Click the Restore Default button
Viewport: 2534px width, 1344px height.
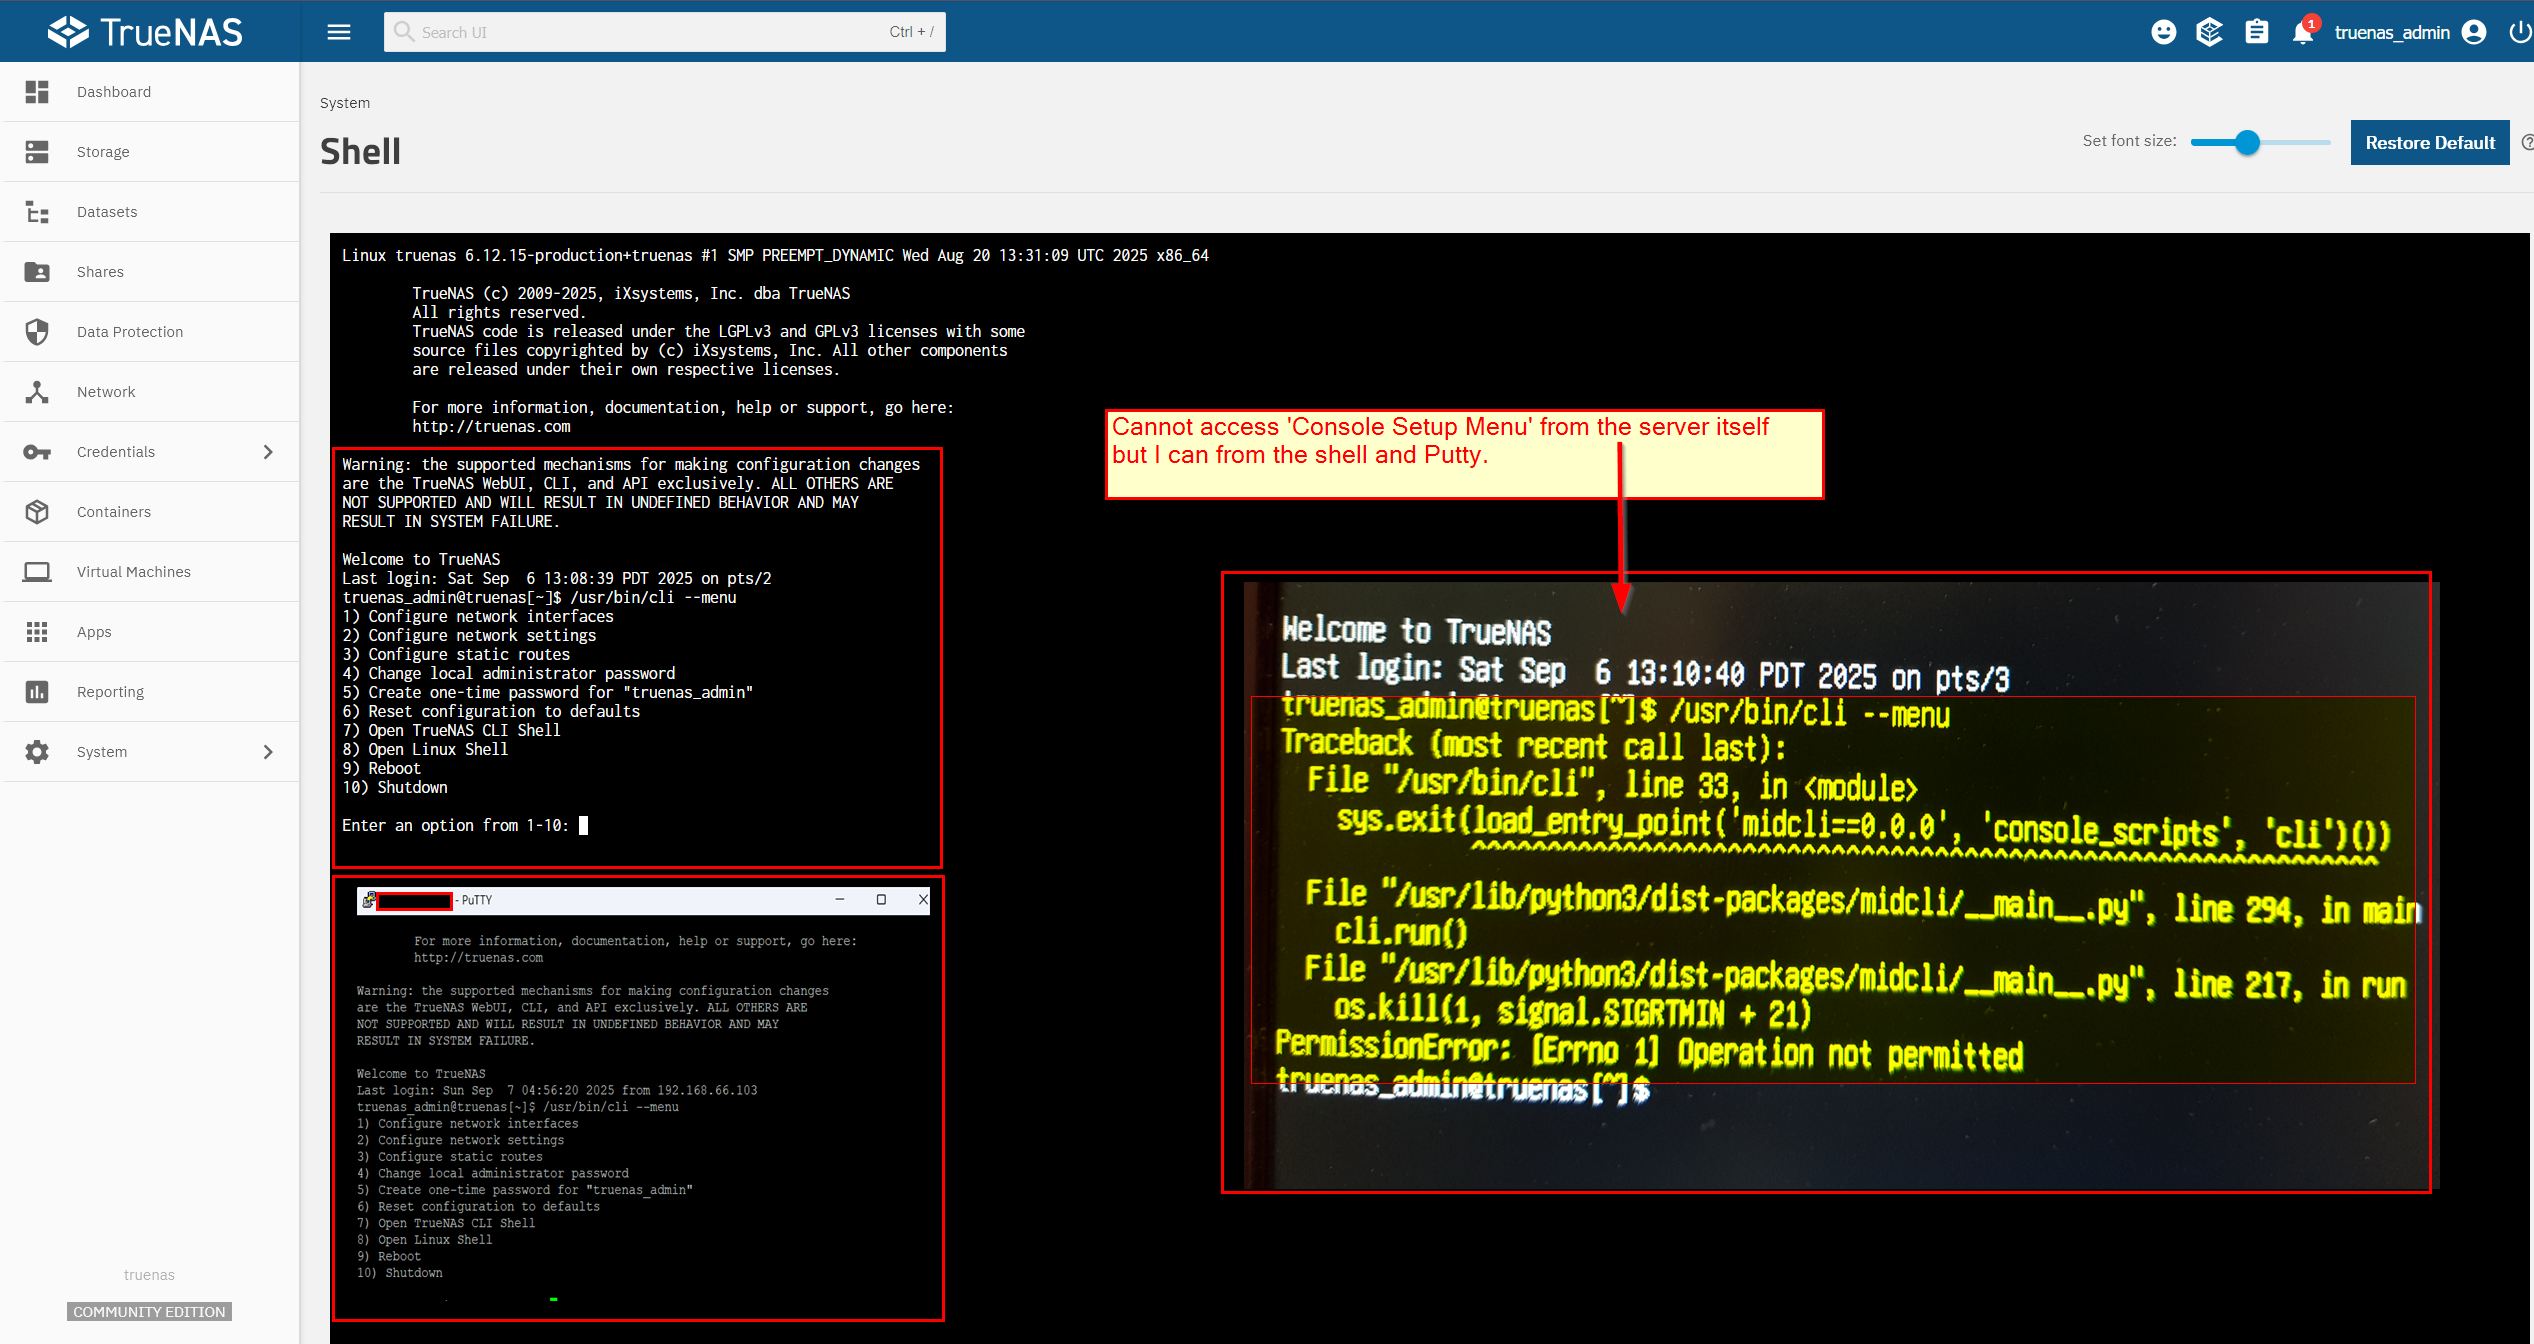[x=2430, y=143]
